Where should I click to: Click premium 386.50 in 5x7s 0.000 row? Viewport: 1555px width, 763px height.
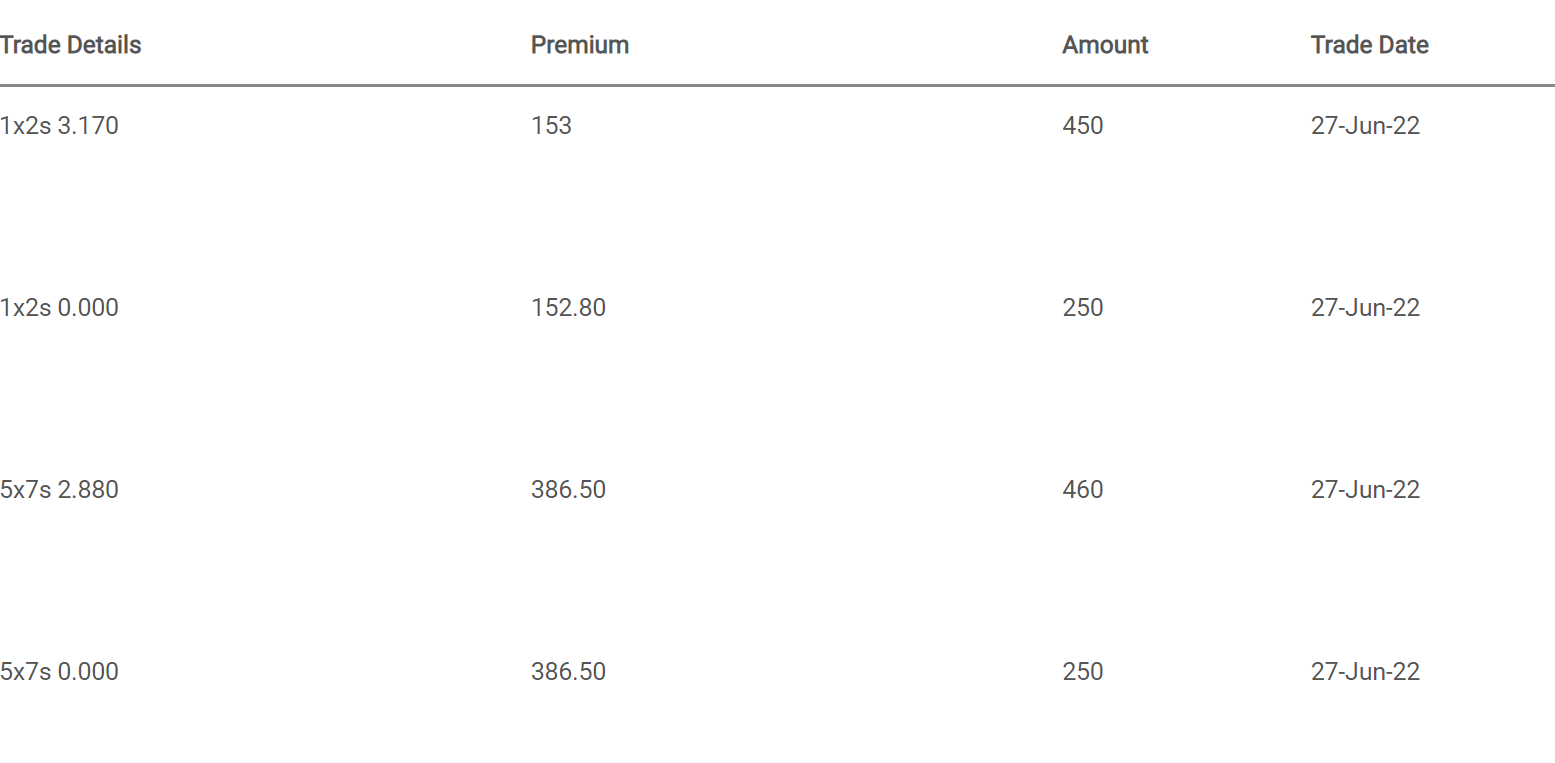tap(569, 672)
